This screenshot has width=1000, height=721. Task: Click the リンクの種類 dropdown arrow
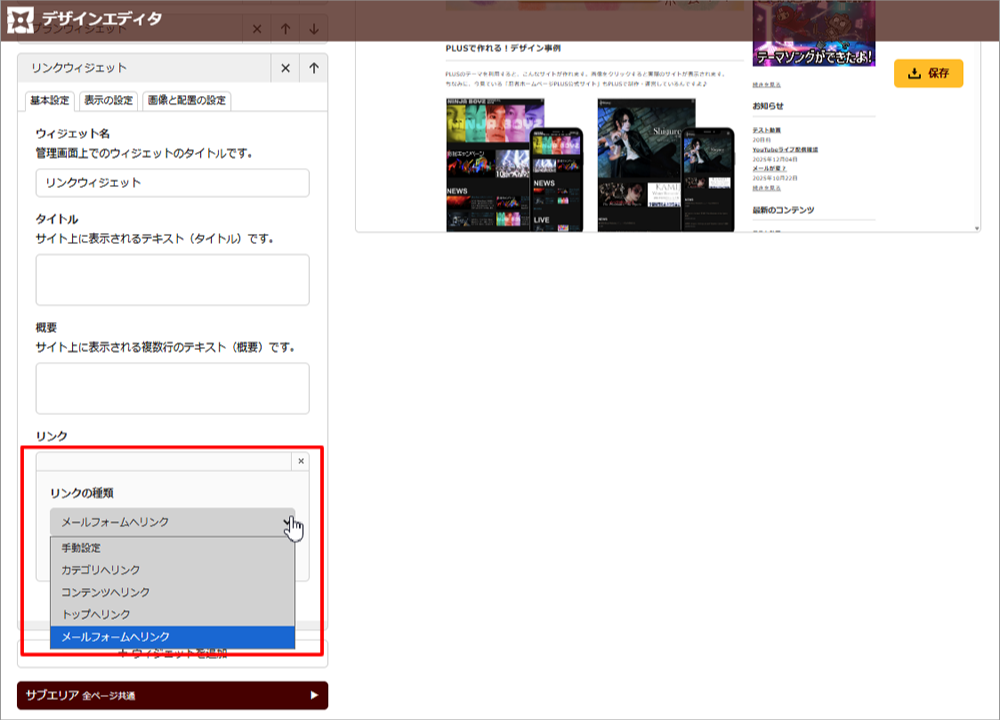coord(287,522)
